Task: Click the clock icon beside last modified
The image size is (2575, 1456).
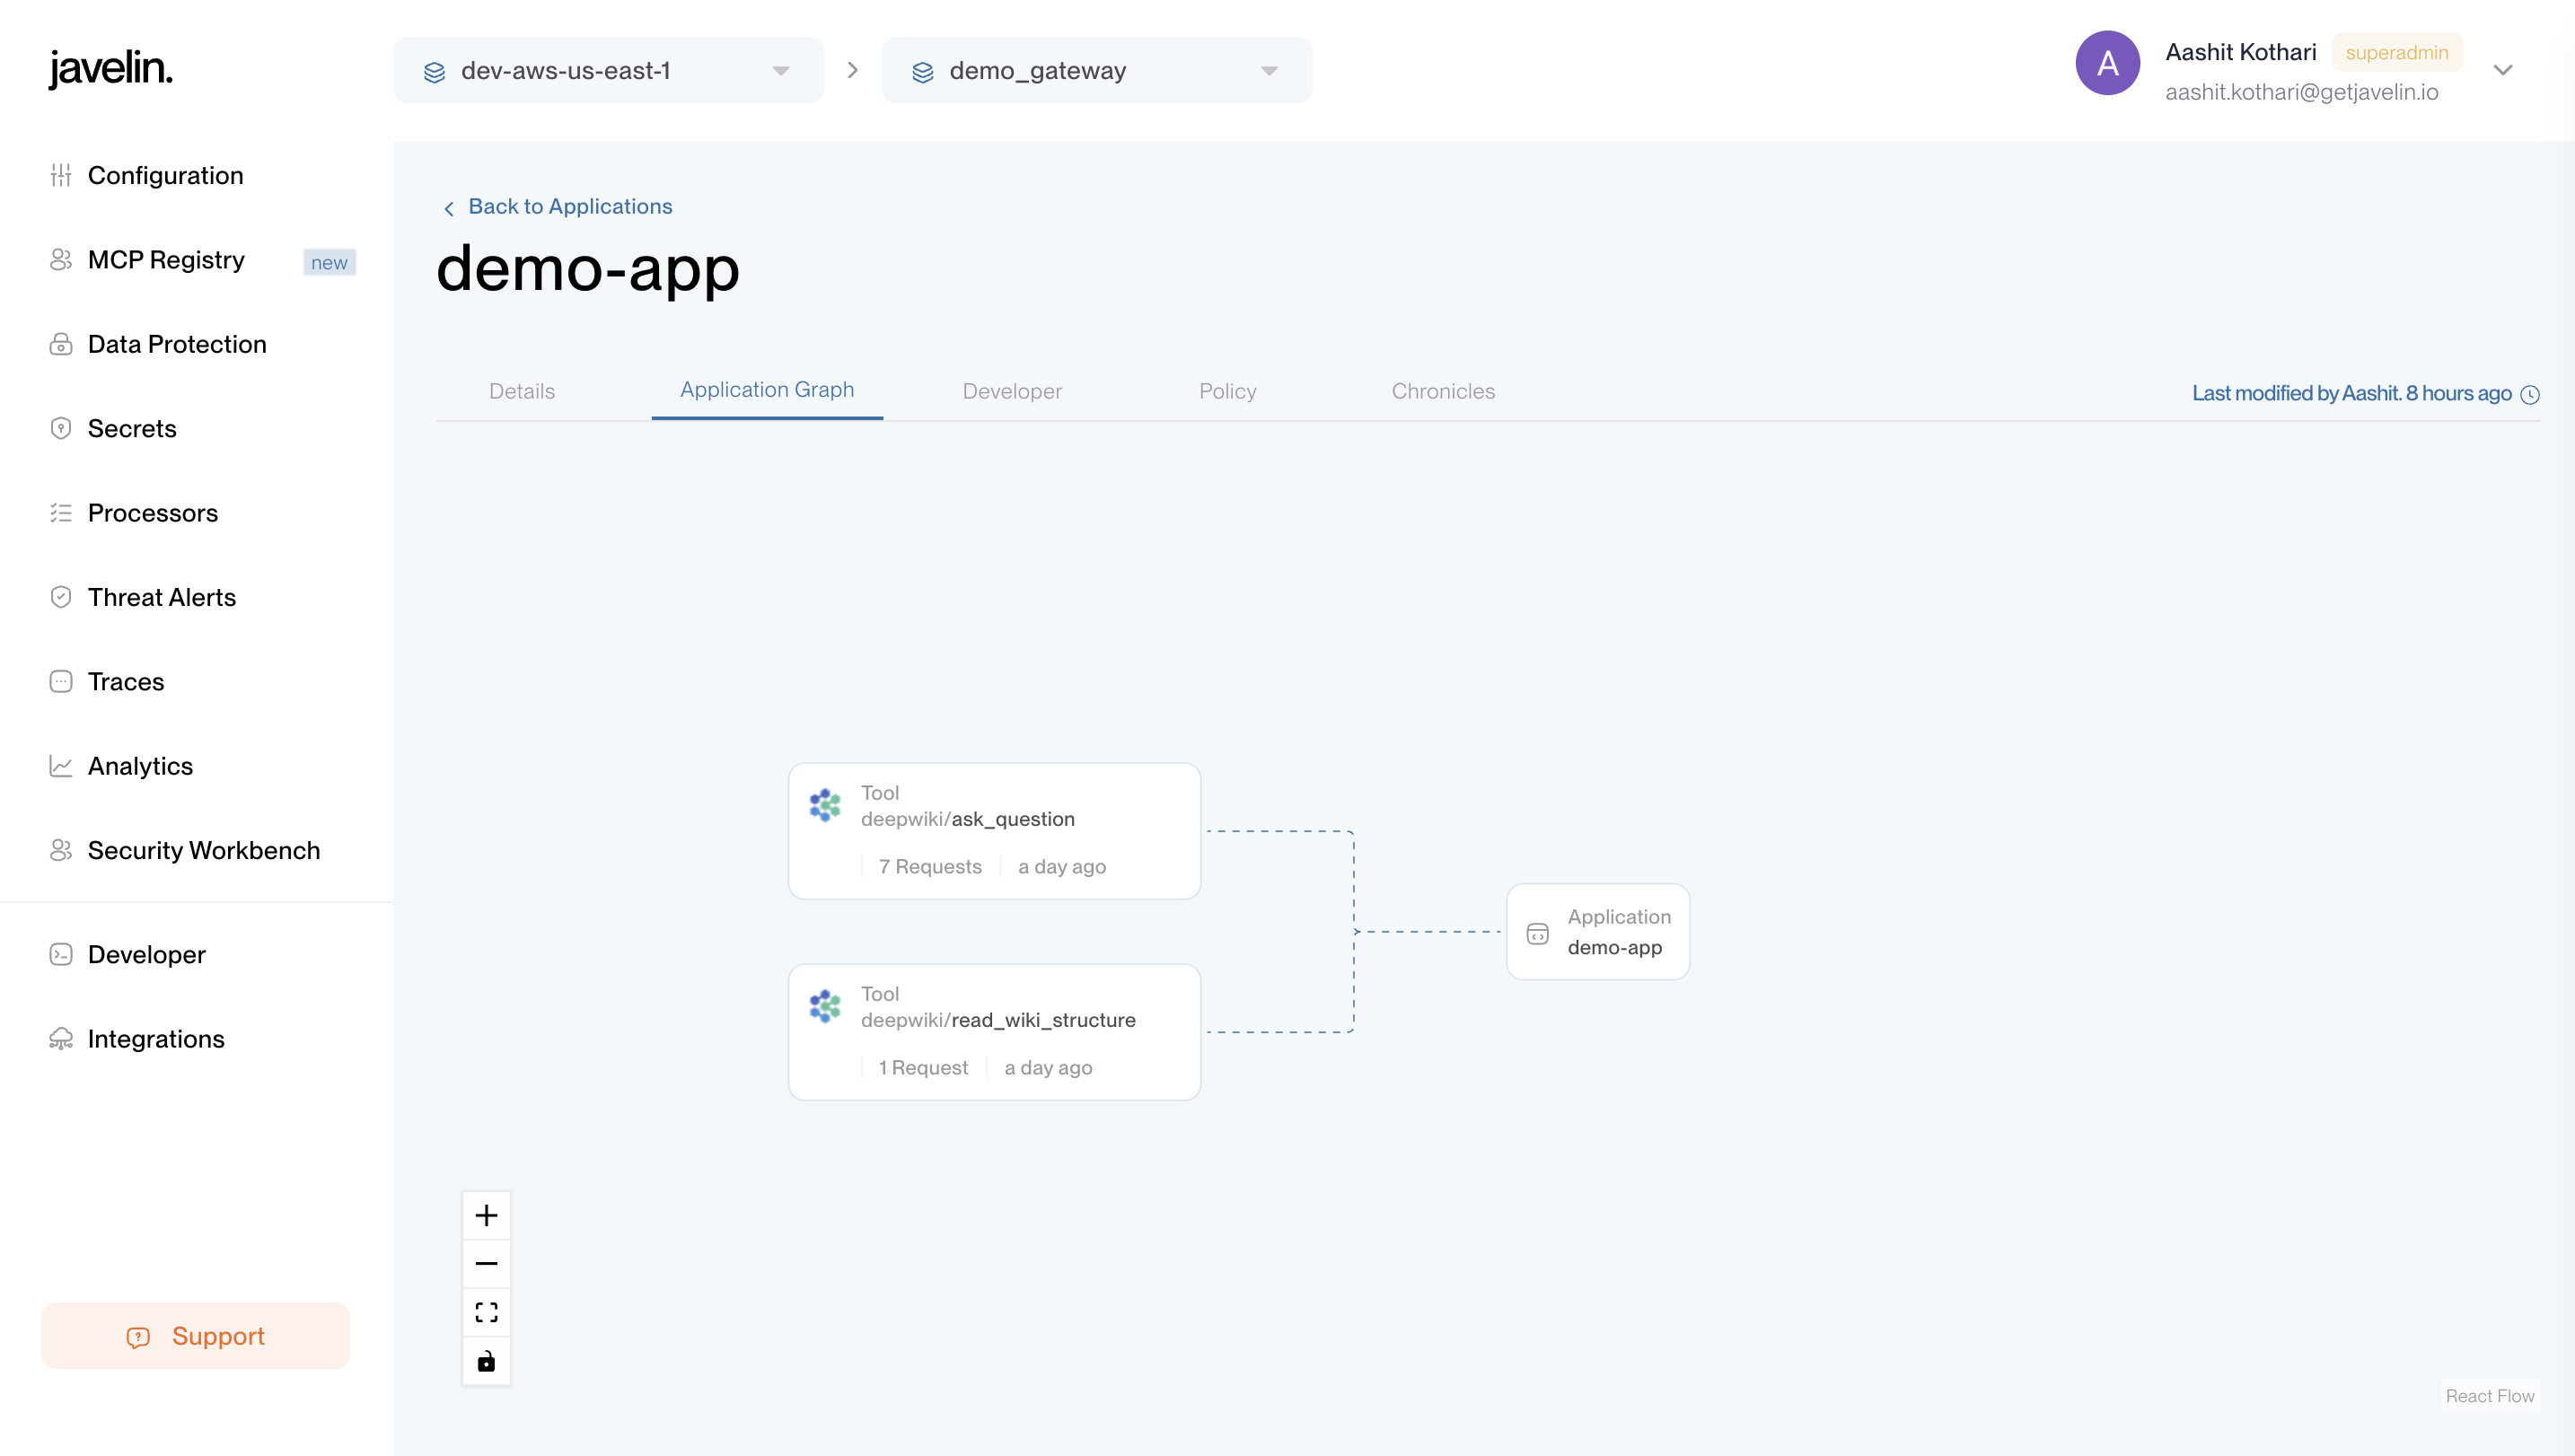Action: point(2530,394)
